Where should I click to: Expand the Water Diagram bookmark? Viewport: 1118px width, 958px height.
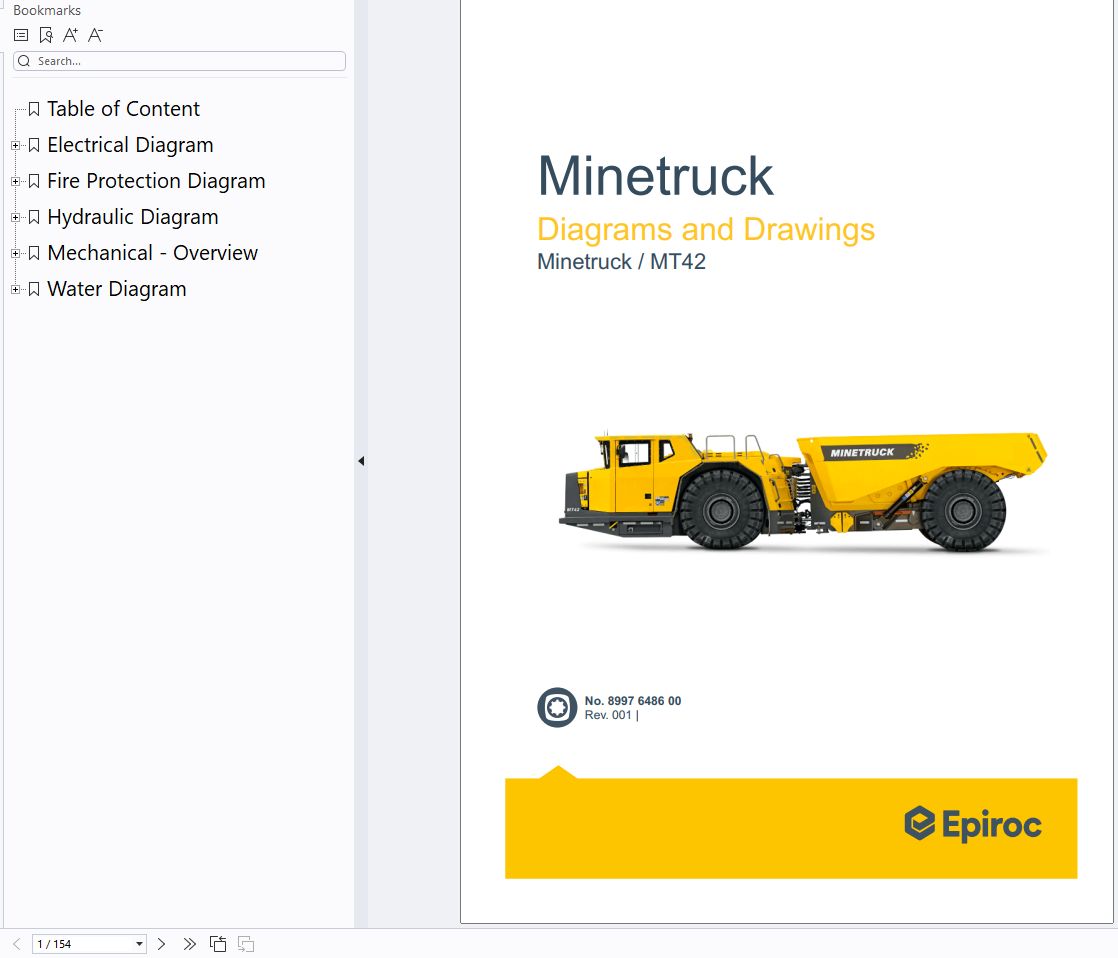[x=15, y=290]
